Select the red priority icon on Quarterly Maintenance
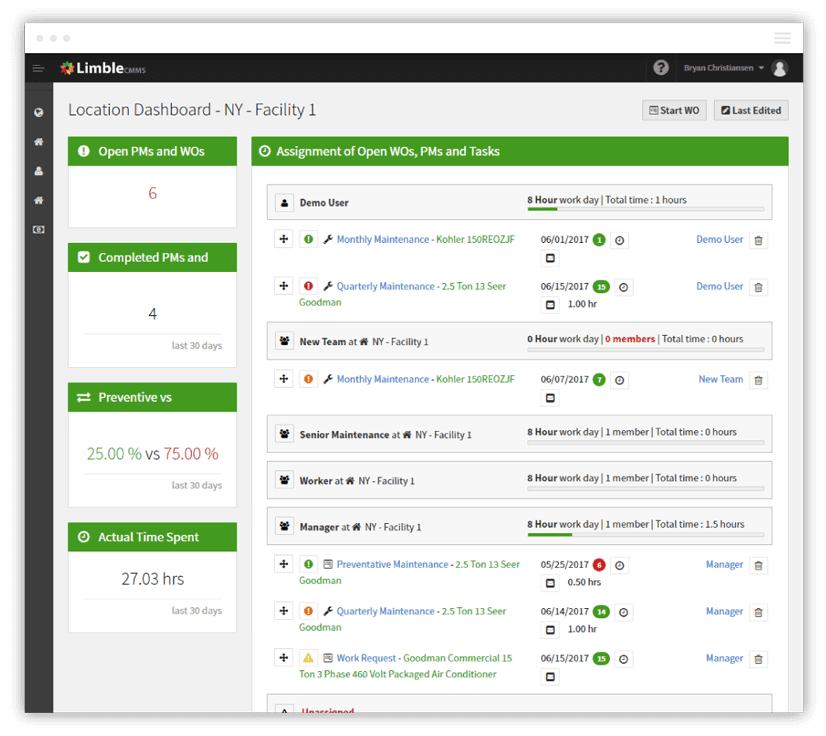The height and width of the screenshot is (736, 826). [305, 285]
